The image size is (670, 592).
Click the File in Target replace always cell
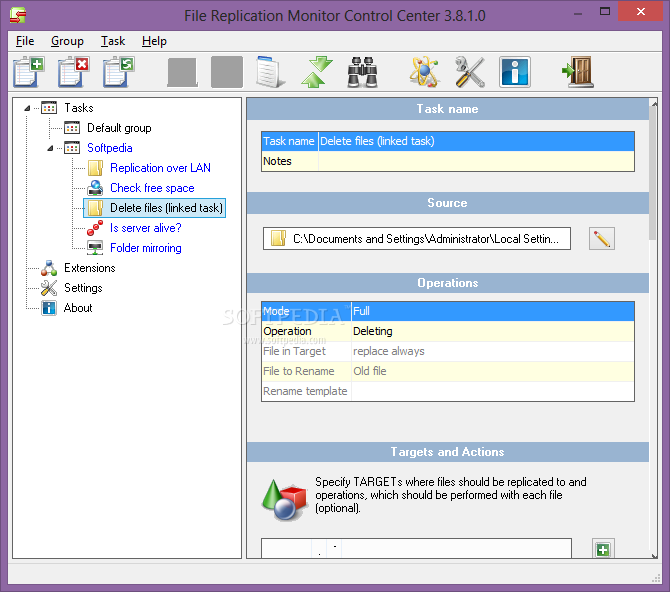click(x=493, y=351)
